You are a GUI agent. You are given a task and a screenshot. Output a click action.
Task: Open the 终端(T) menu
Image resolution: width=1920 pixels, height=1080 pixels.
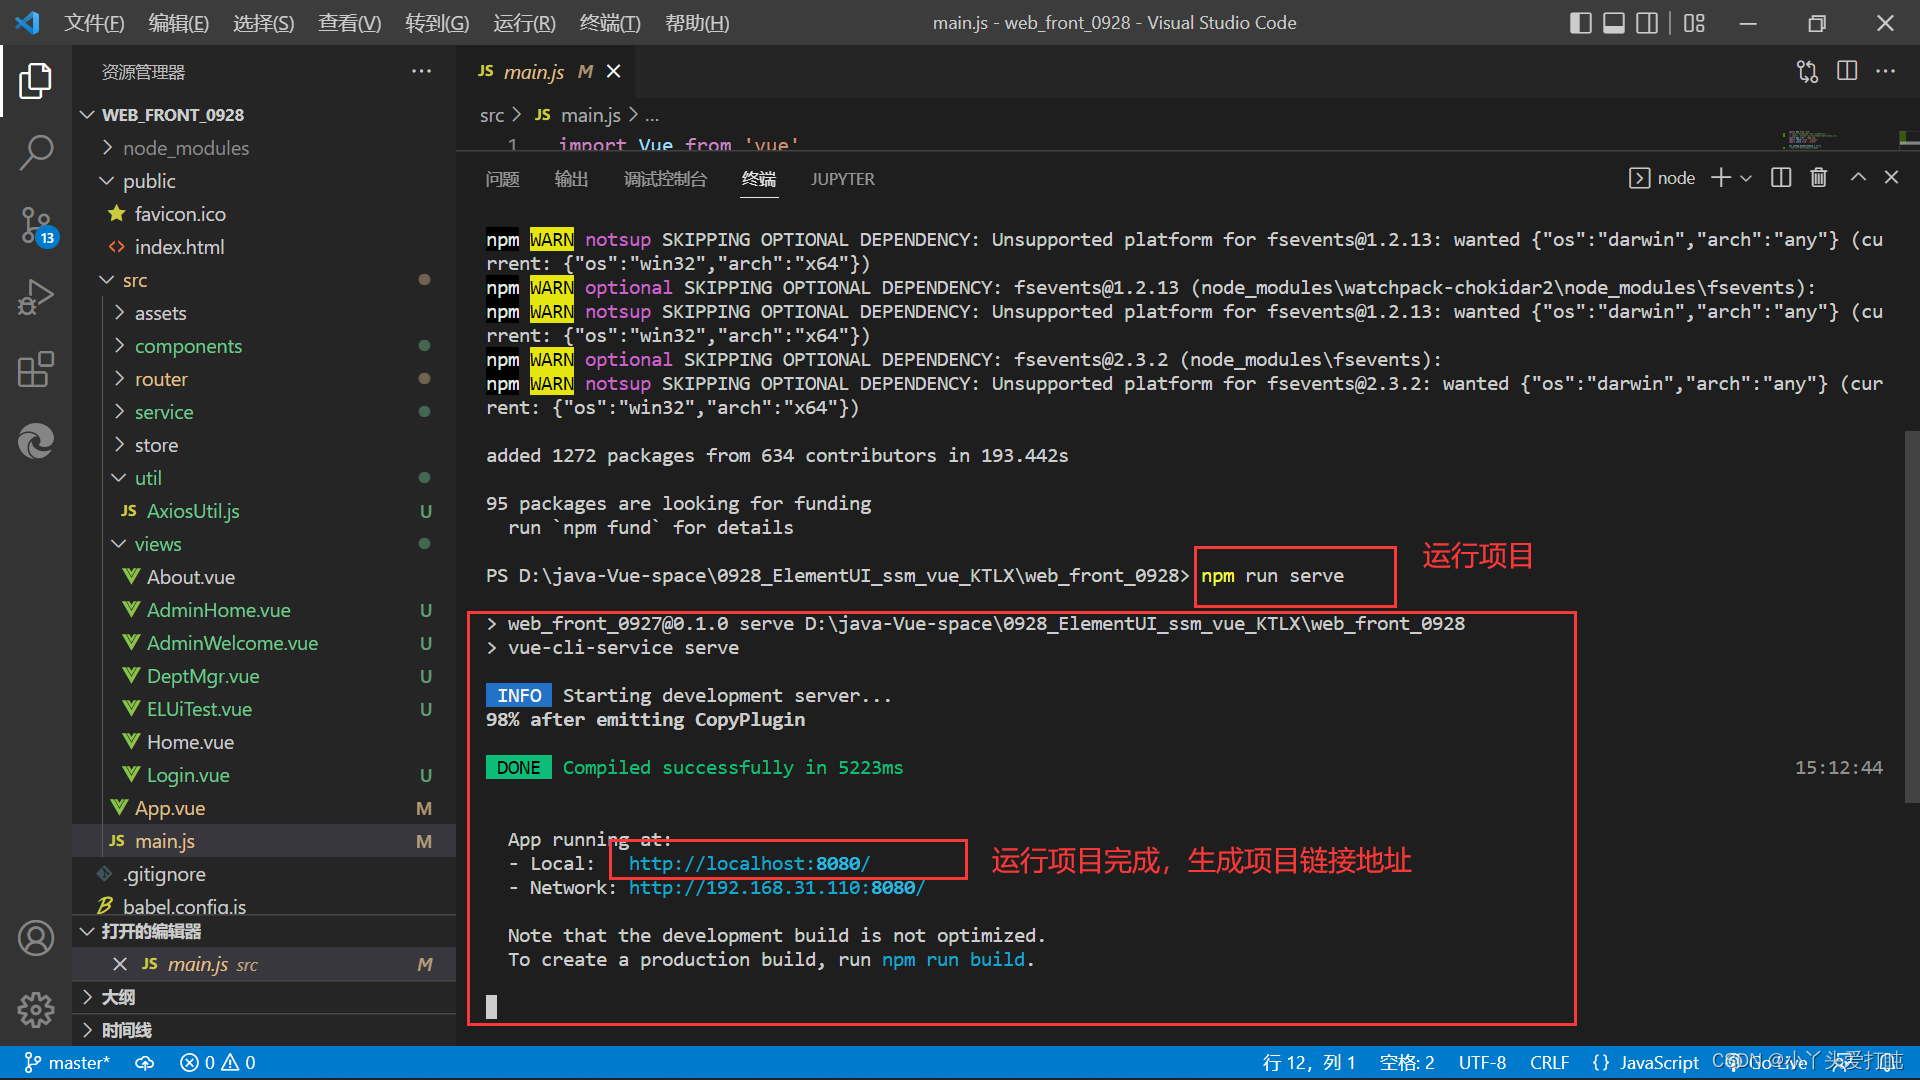coord(610,23)
